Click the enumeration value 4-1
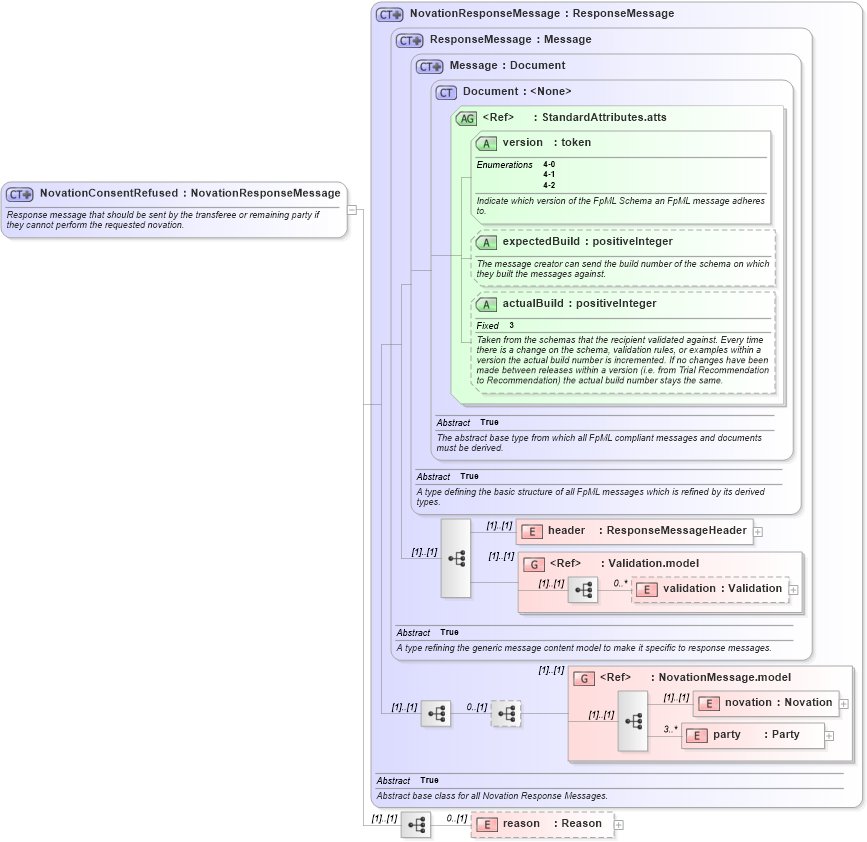This screenshot has width=867, height=842. tap(547, 173)
